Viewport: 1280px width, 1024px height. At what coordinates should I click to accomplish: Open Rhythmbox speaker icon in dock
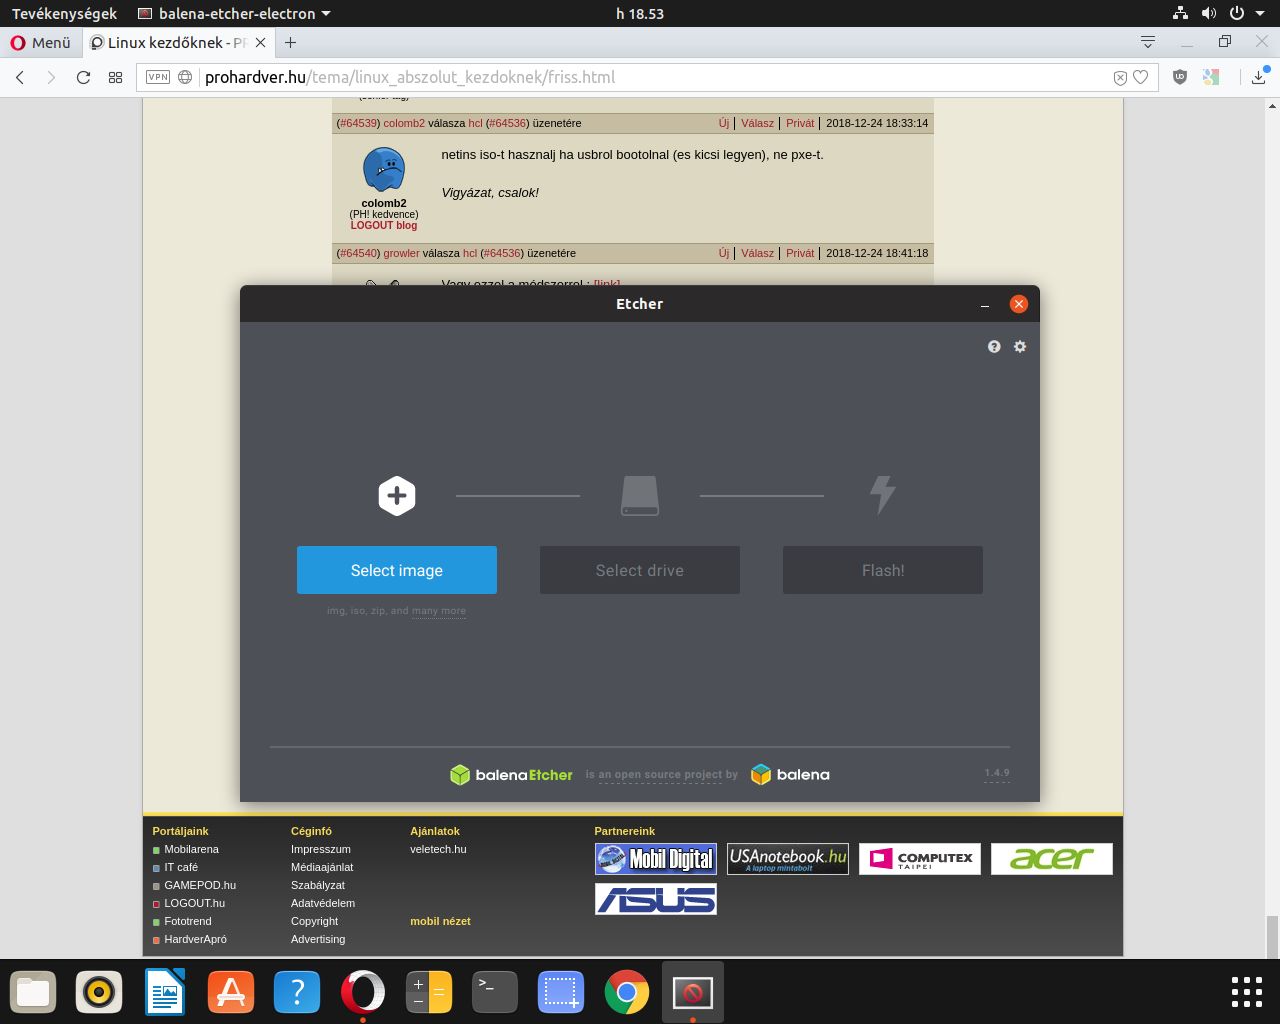(x=99, y=992)
